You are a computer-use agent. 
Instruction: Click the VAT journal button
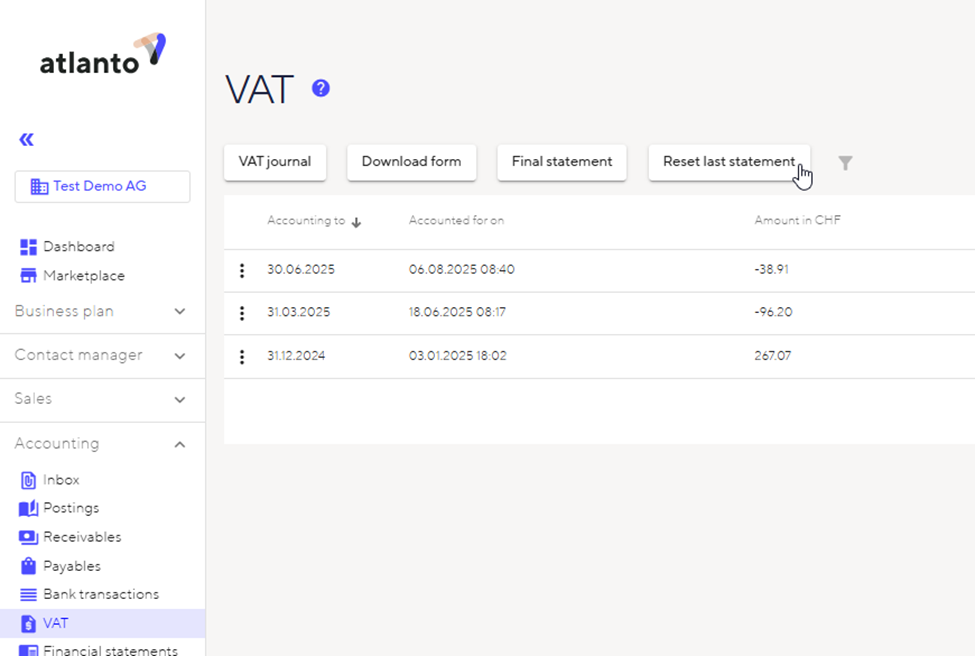coord(274,162)
